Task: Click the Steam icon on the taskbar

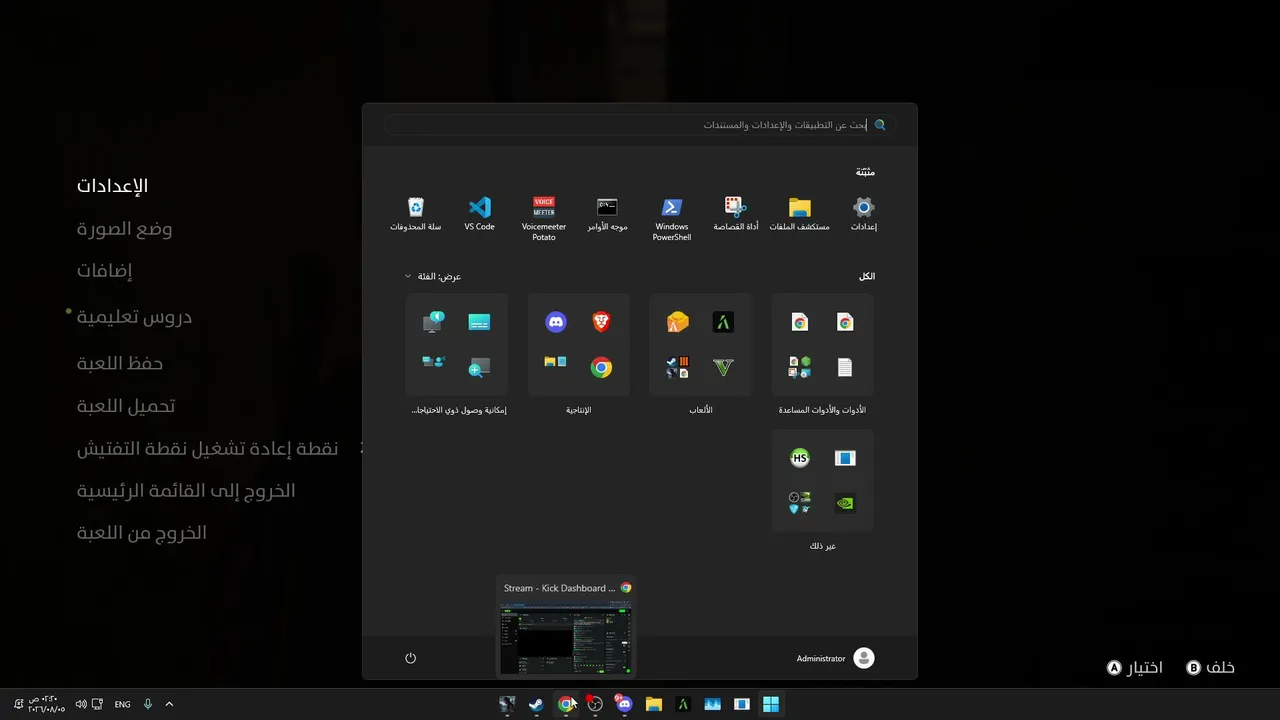Action: [x=537, y=704]
